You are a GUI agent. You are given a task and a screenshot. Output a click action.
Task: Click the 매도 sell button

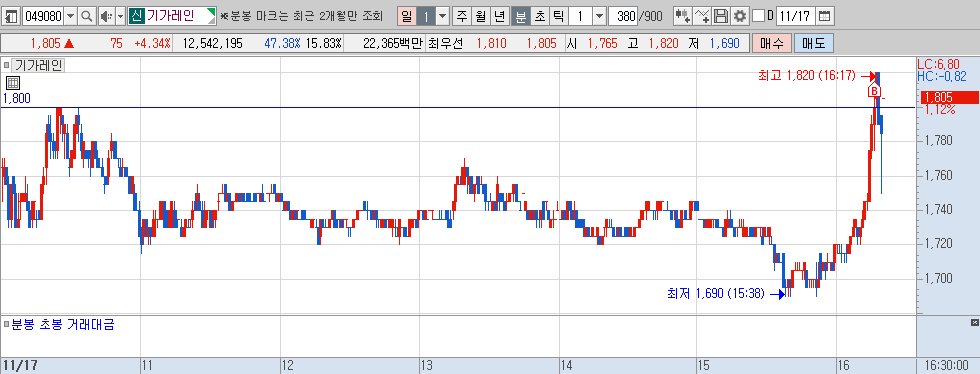pos(813,44)
